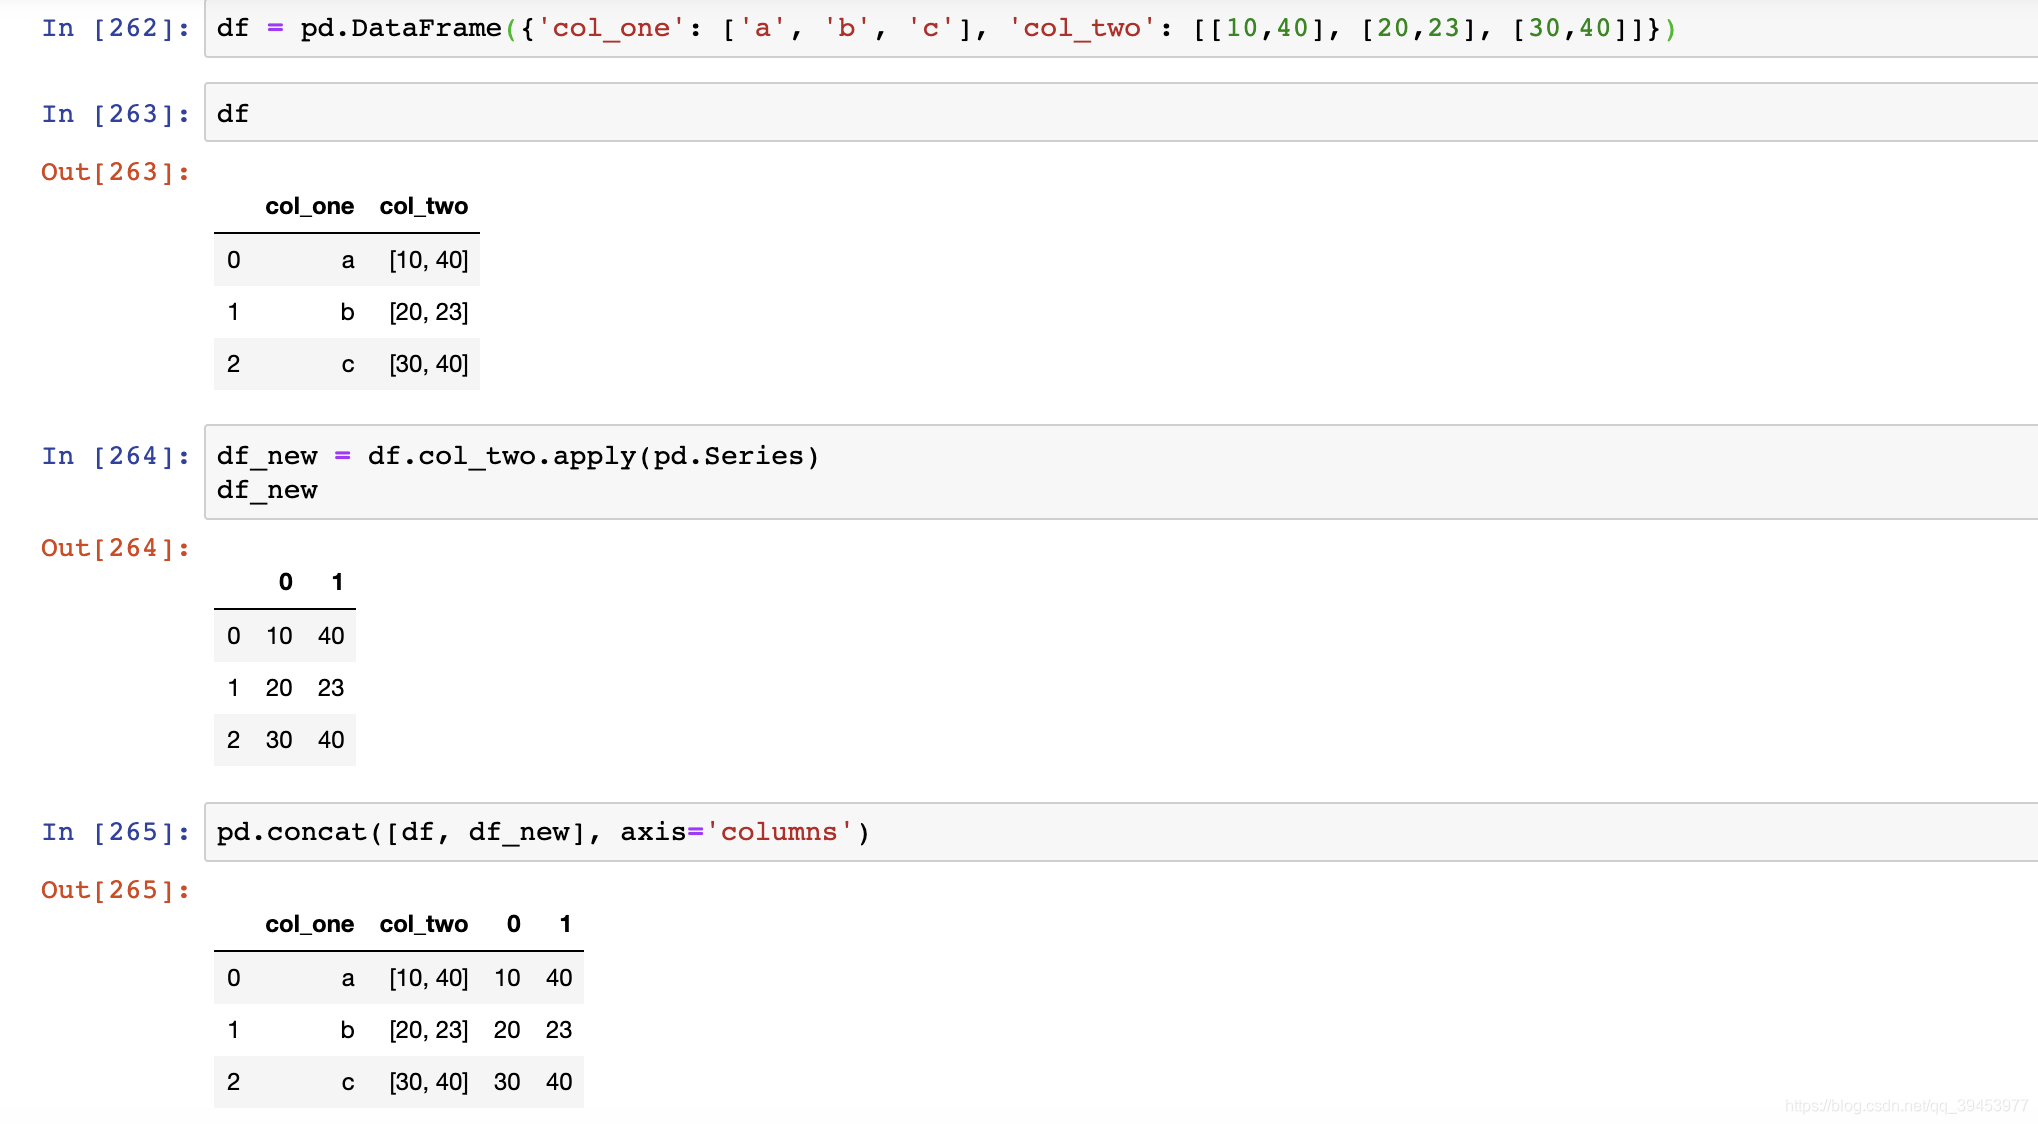Click inside the df_new apply(pd.Series) cell

point(1100,472)
